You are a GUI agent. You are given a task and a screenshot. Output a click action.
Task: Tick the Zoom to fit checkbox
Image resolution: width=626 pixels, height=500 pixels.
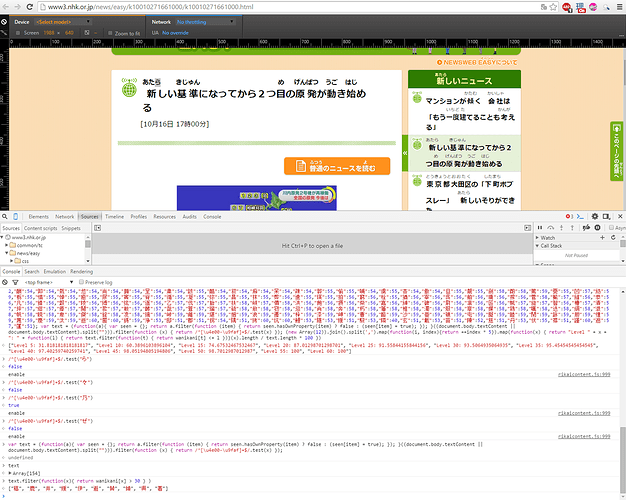[x=110, y=33]
